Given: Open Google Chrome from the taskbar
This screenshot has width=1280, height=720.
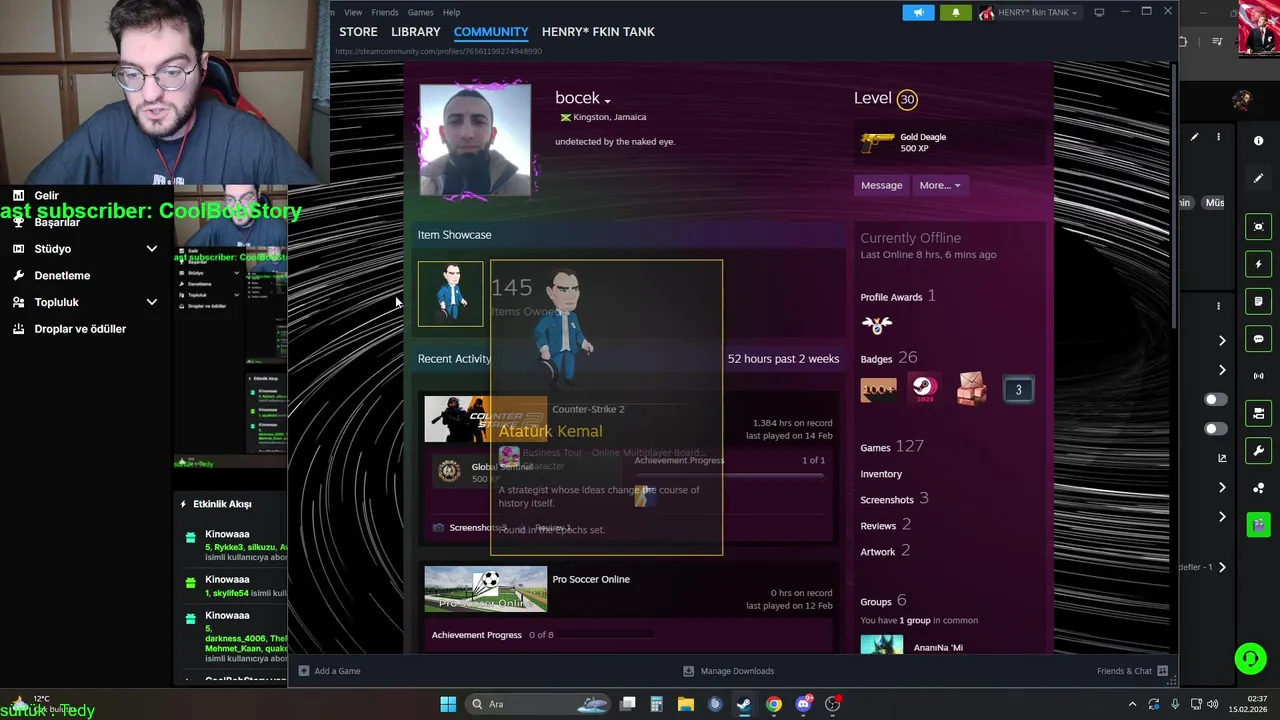Looking at the screenshot, I should pyautogui.click(x=773, y=704).
